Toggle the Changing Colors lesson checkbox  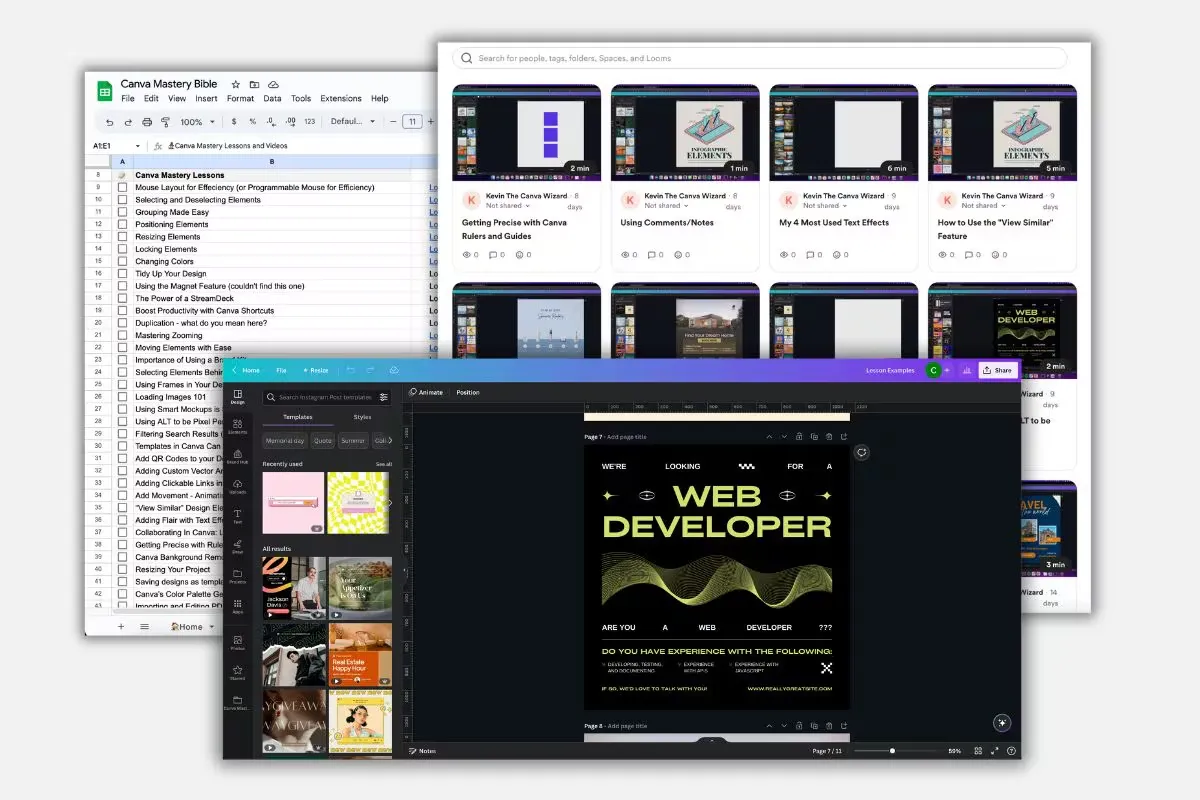pyautogui.click(x=123, y=262)
